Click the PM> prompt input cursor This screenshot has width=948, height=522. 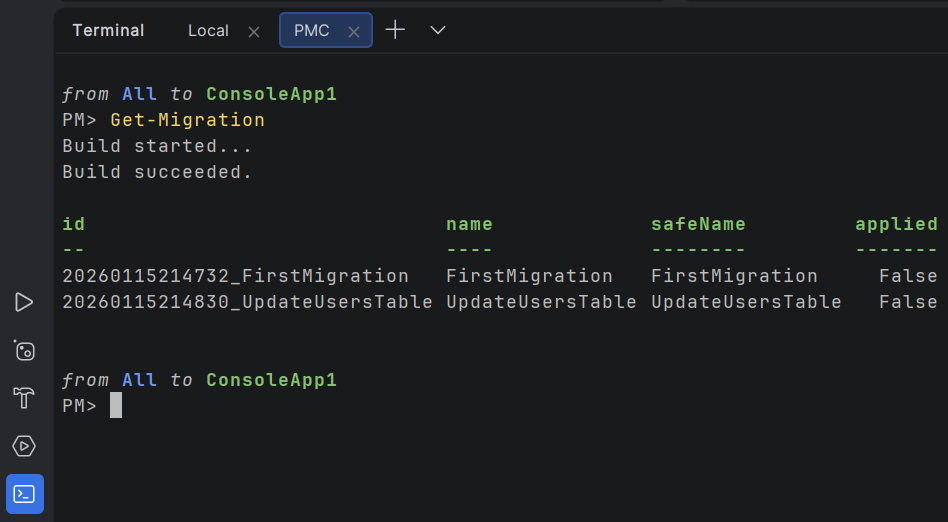tap(115, 405)
